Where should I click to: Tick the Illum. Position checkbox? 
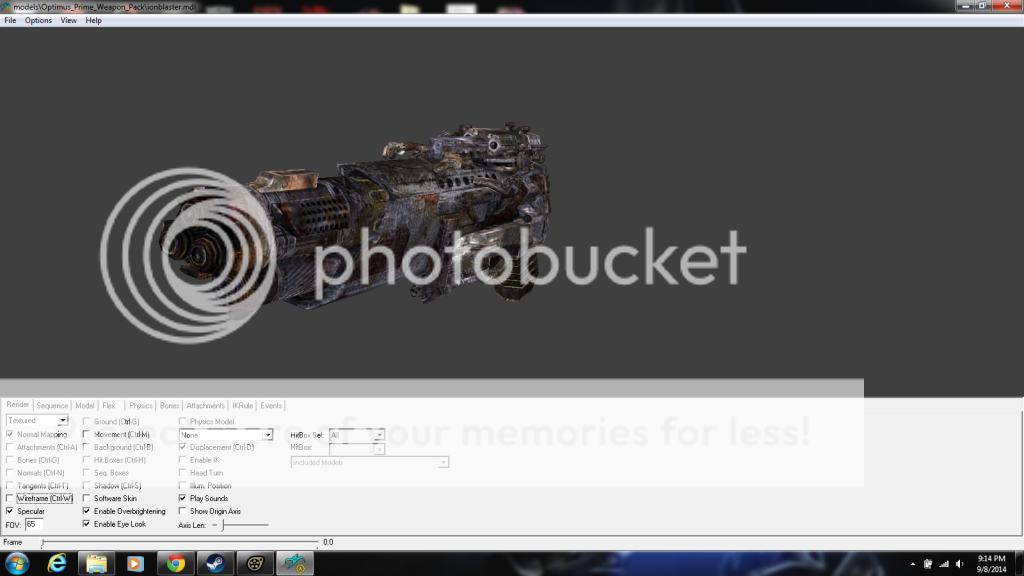click(182, 486)
